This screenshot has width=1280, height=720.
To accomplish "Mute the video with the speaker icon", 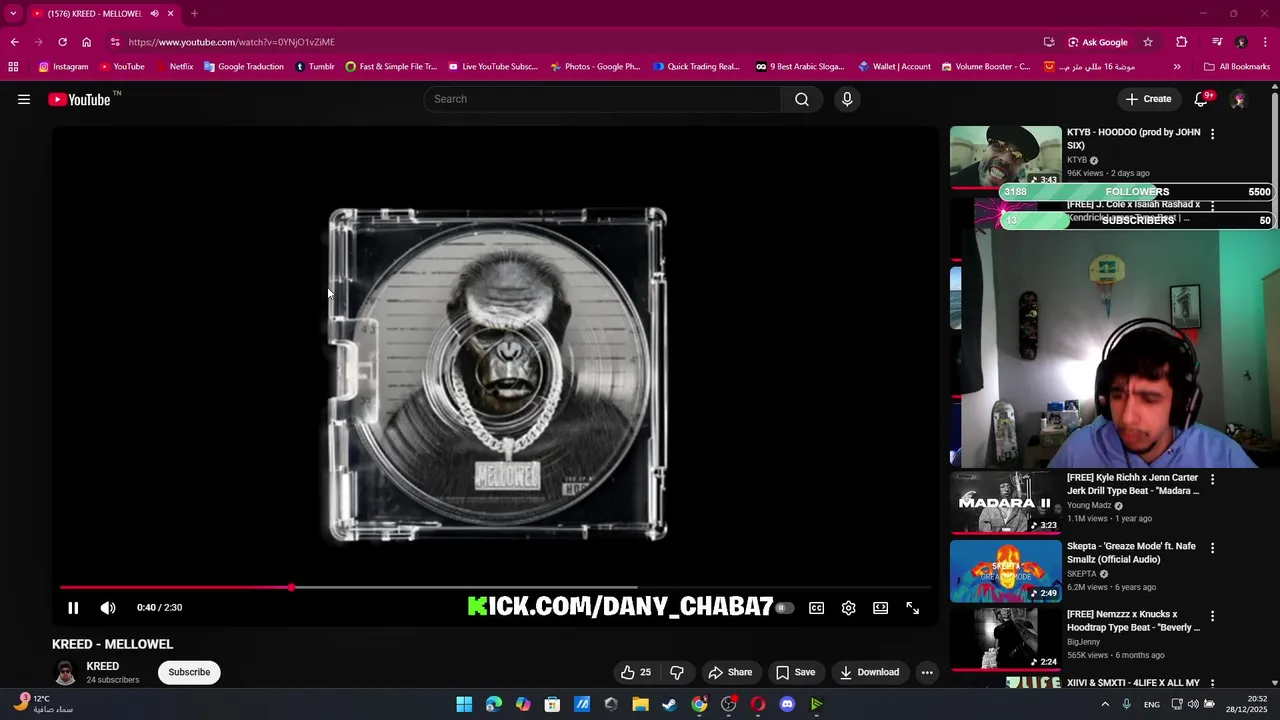I will [x=108, y=608].
